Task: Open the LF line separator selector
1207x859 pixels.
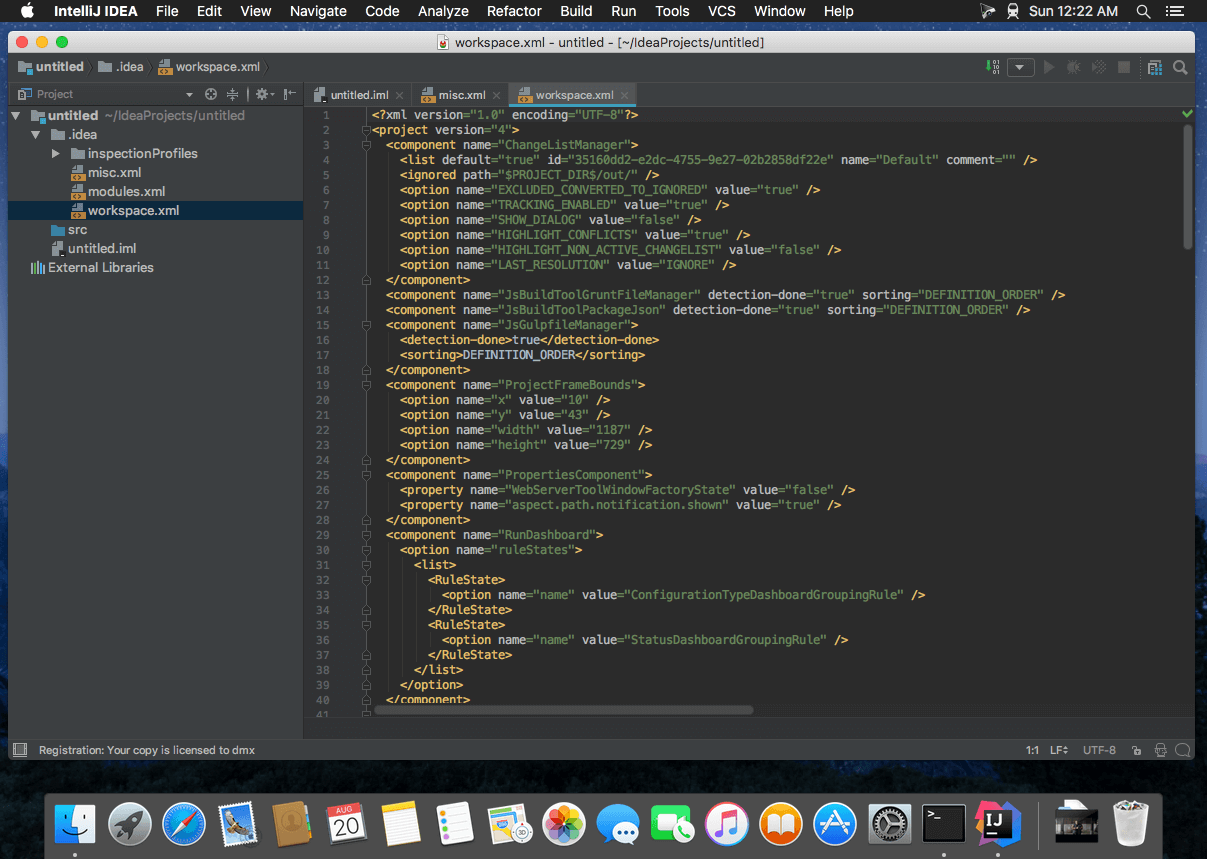Action: click(1059, 750)
